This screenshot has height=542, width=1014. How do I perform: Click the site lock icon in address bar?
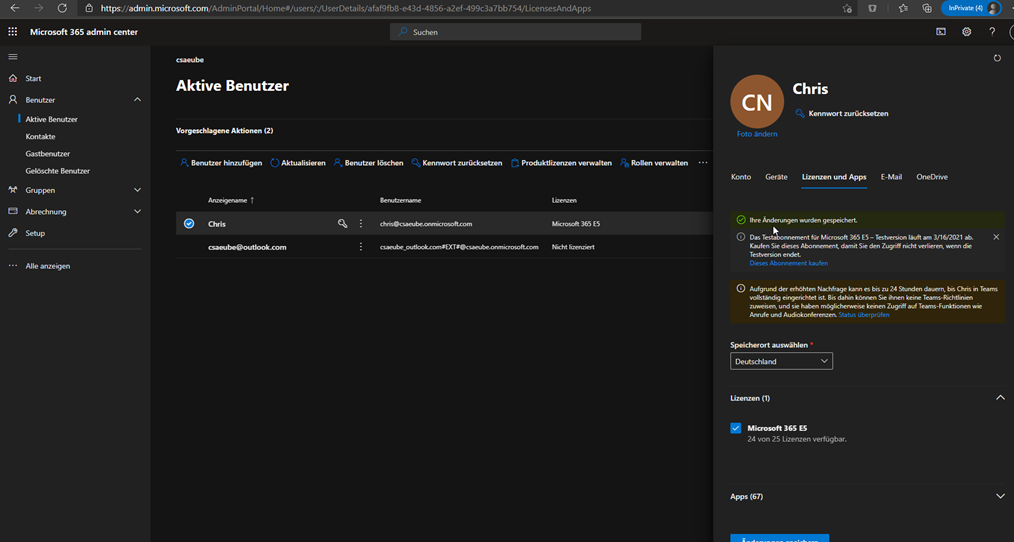[x=89, y=8]
